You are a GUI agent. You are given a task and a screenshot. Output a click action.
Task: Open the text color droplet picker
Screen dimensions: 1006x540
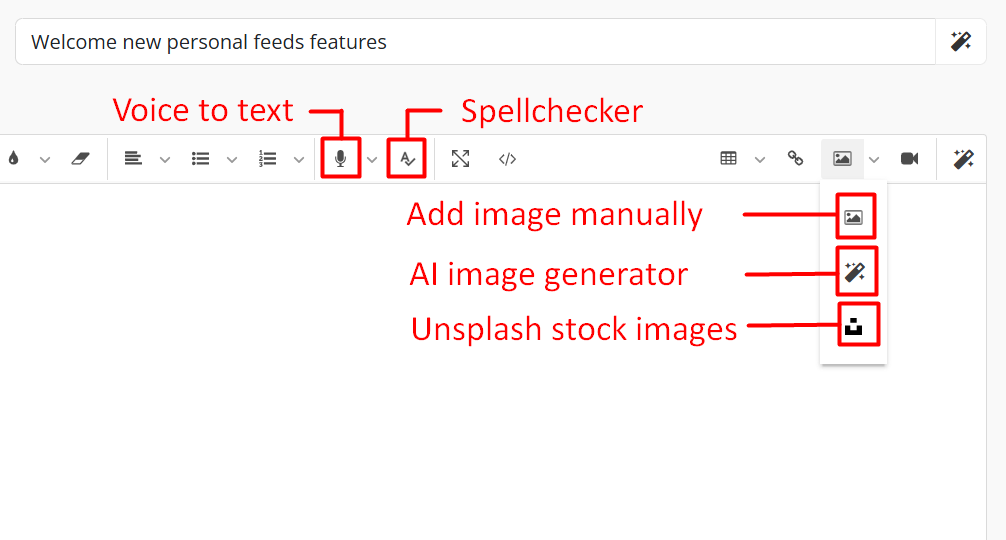[13, 158]
